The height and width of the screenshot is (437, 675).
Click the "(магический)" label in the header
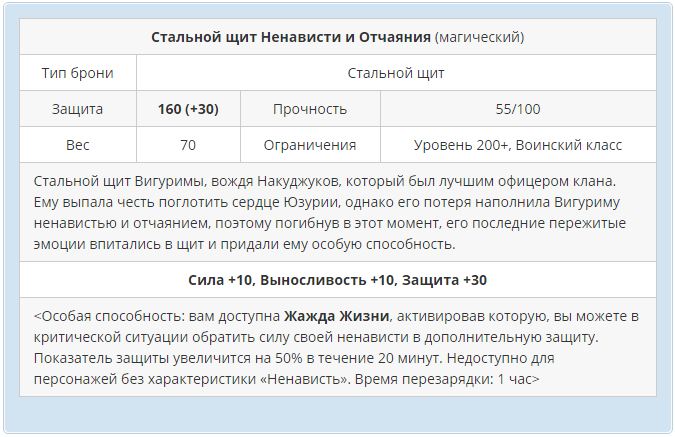(479, 37)
